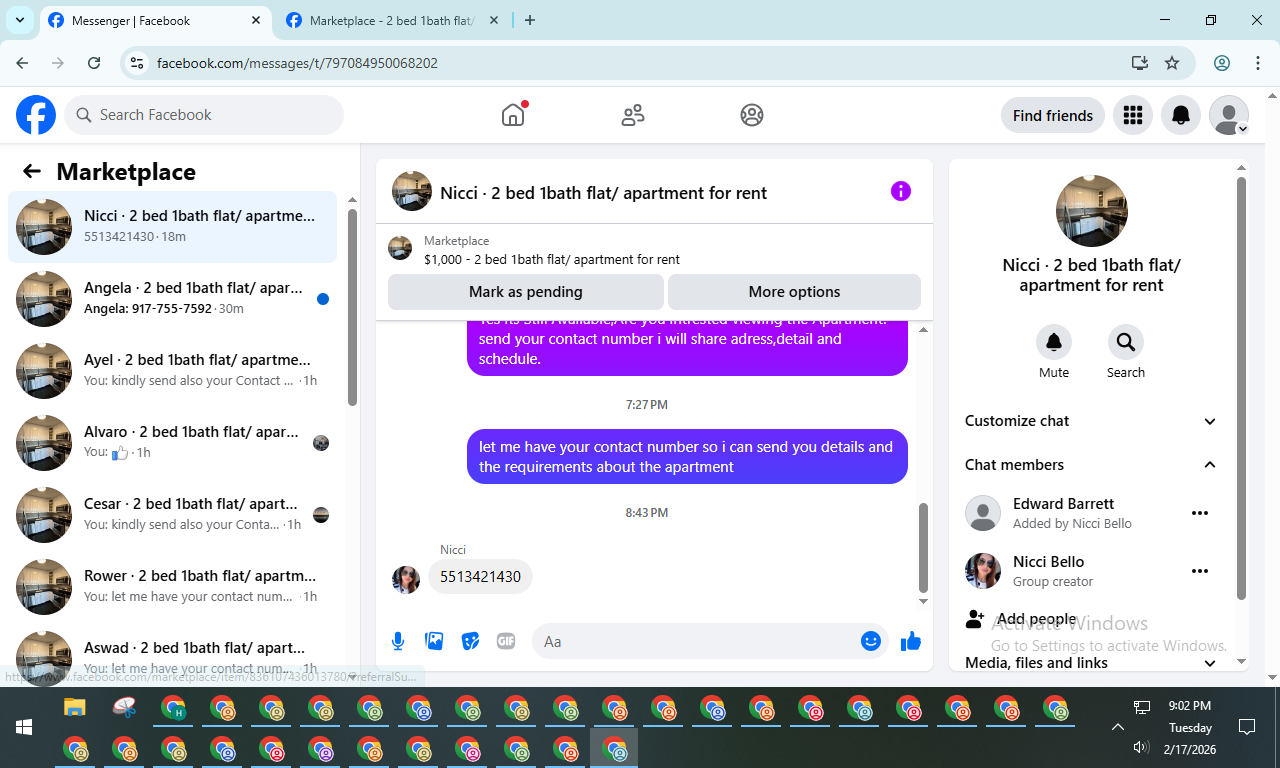
Task: Expand Media, files and links section
Action: [1091, 663]
